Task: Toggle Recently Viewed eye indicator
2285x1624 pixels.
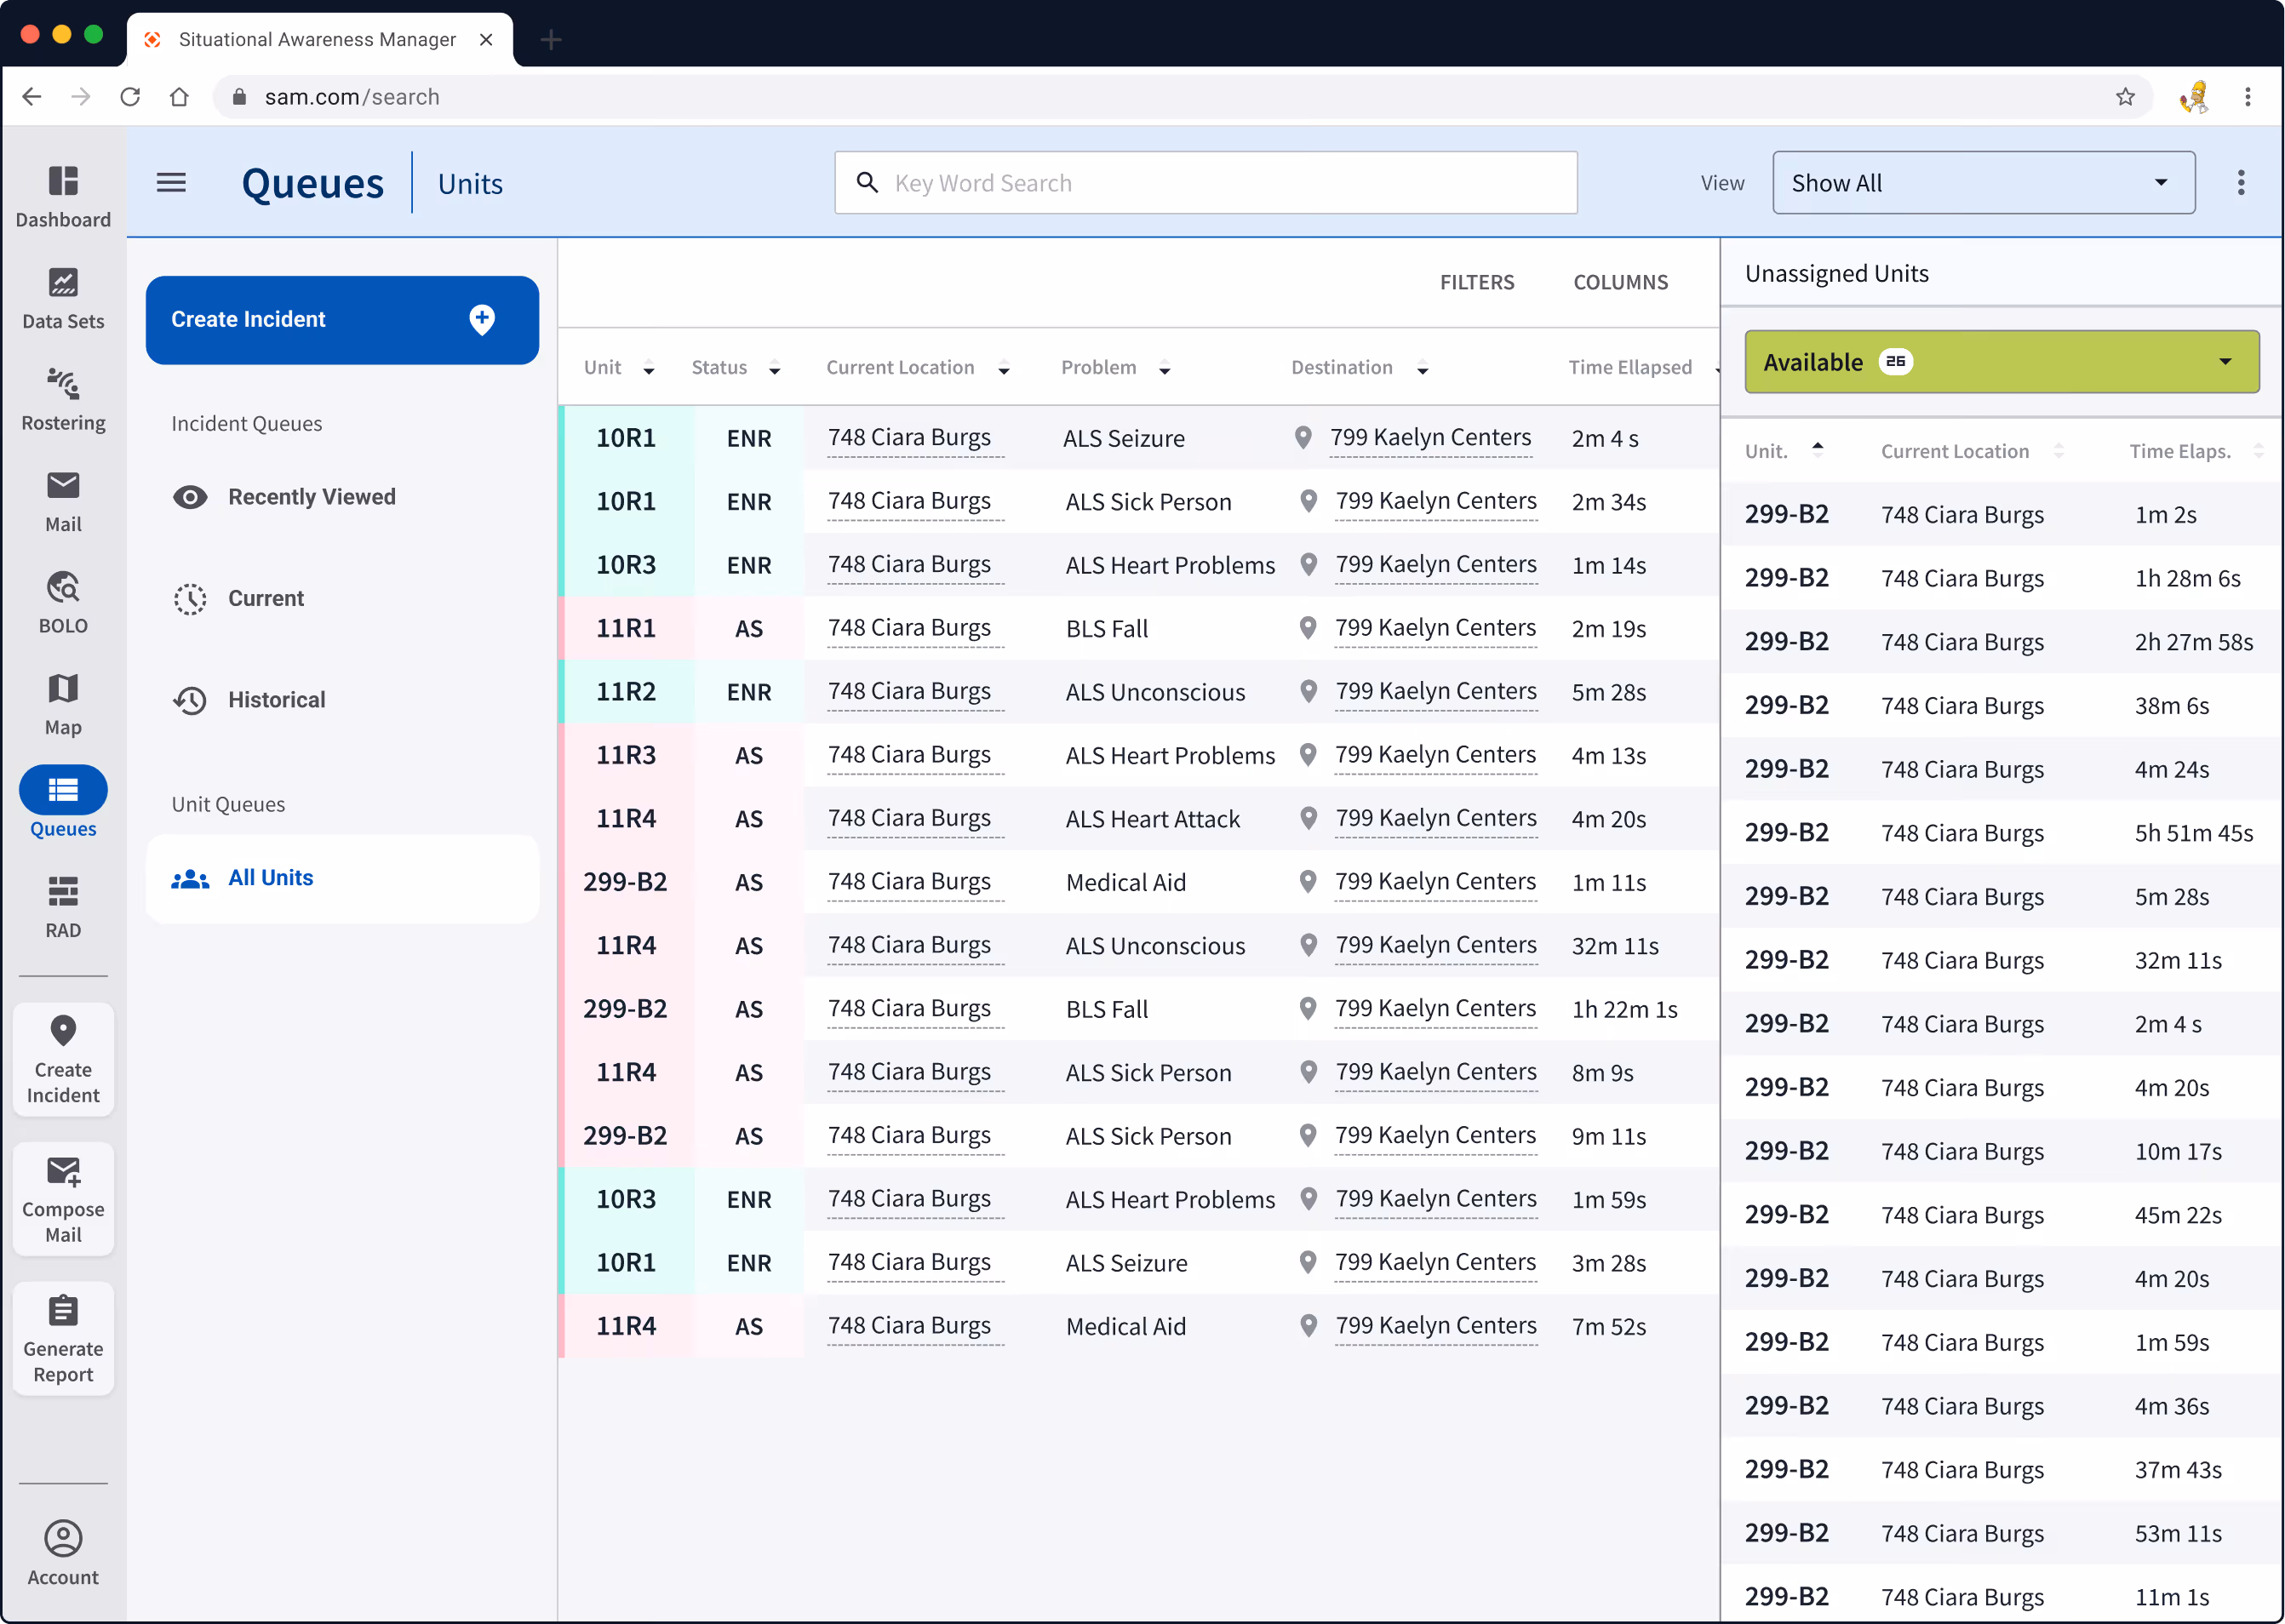Action: click(x=190, y=497)
